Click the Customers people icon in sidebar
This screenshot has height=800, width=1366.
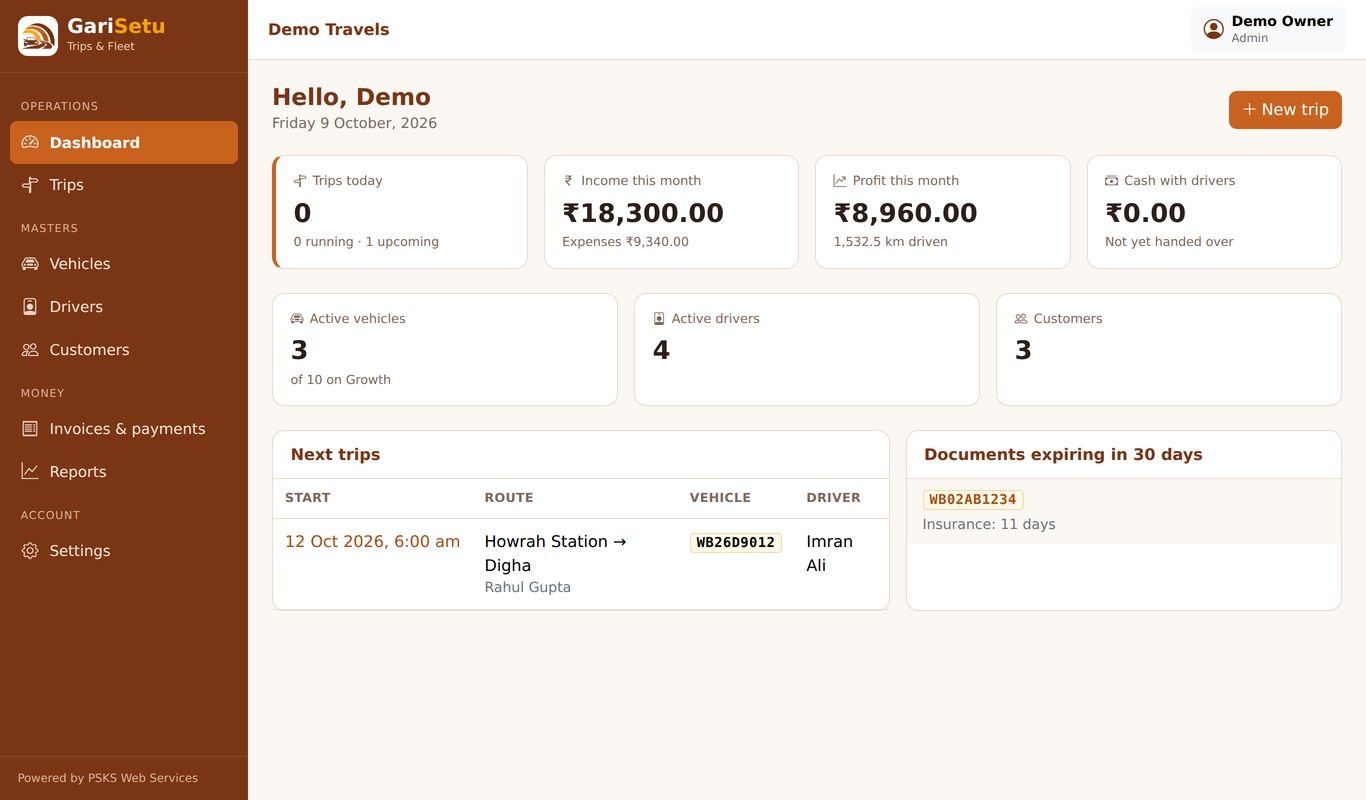(x=30, y=350)
